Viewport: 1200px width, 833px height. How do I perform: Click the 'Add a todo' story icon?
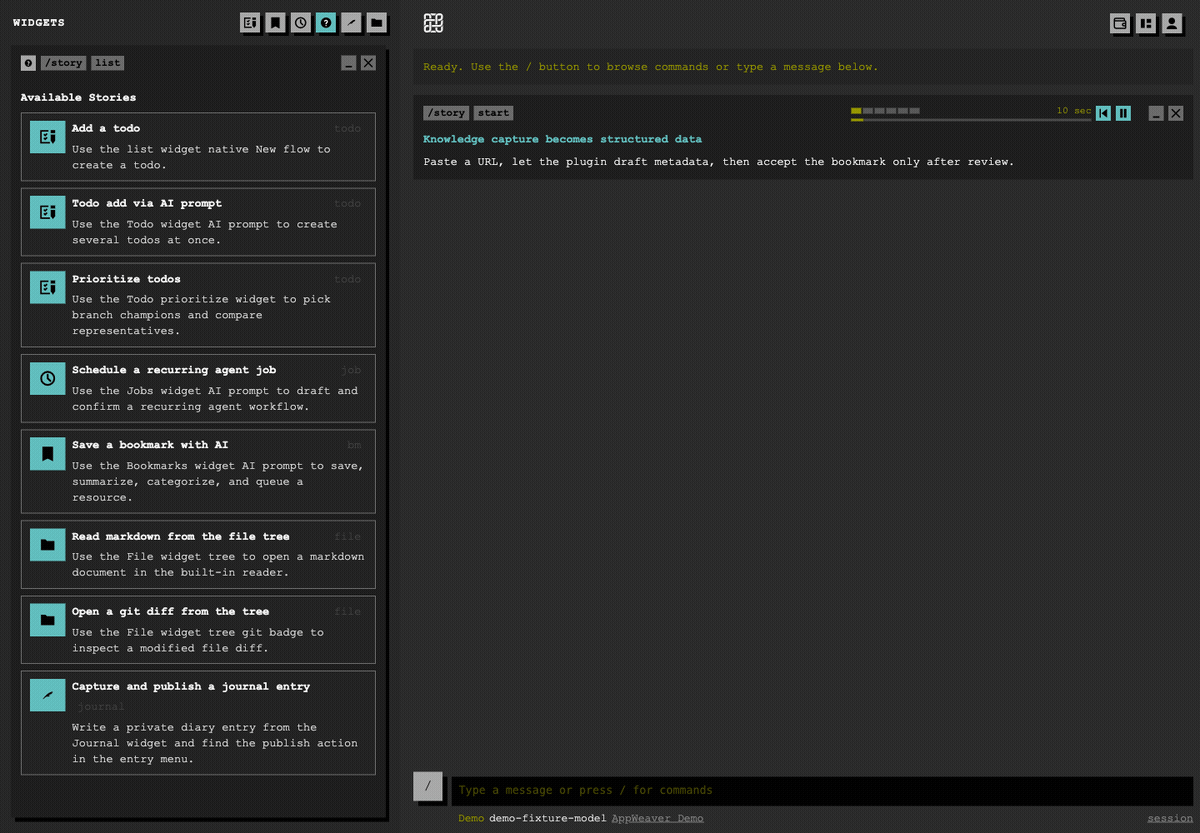[x=47, y=137]
